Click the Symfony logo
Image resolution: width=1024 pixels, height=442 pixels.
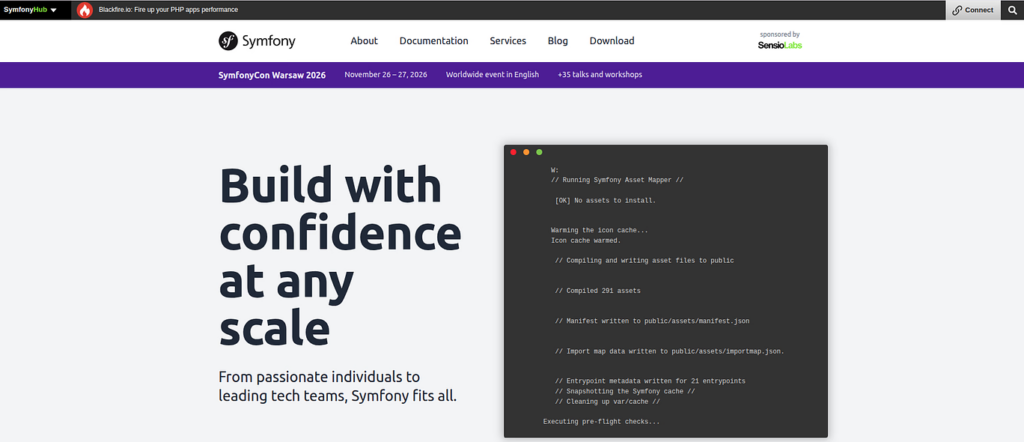coord(257,41)
